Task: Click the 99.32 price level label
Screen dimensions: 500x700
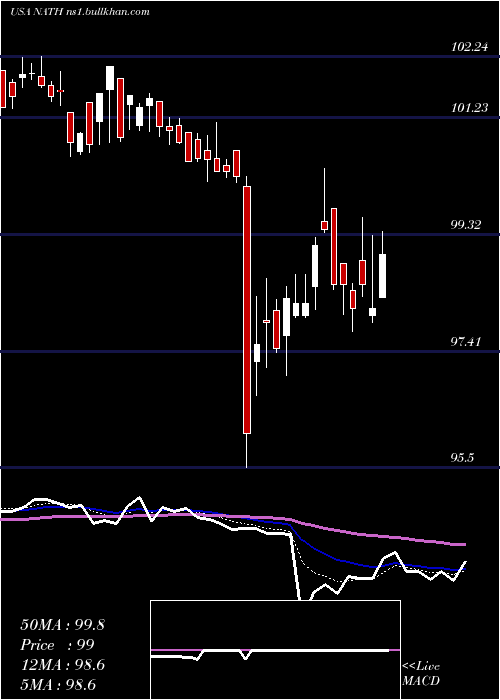Action: pyautogui.click(x=466, y=225)
